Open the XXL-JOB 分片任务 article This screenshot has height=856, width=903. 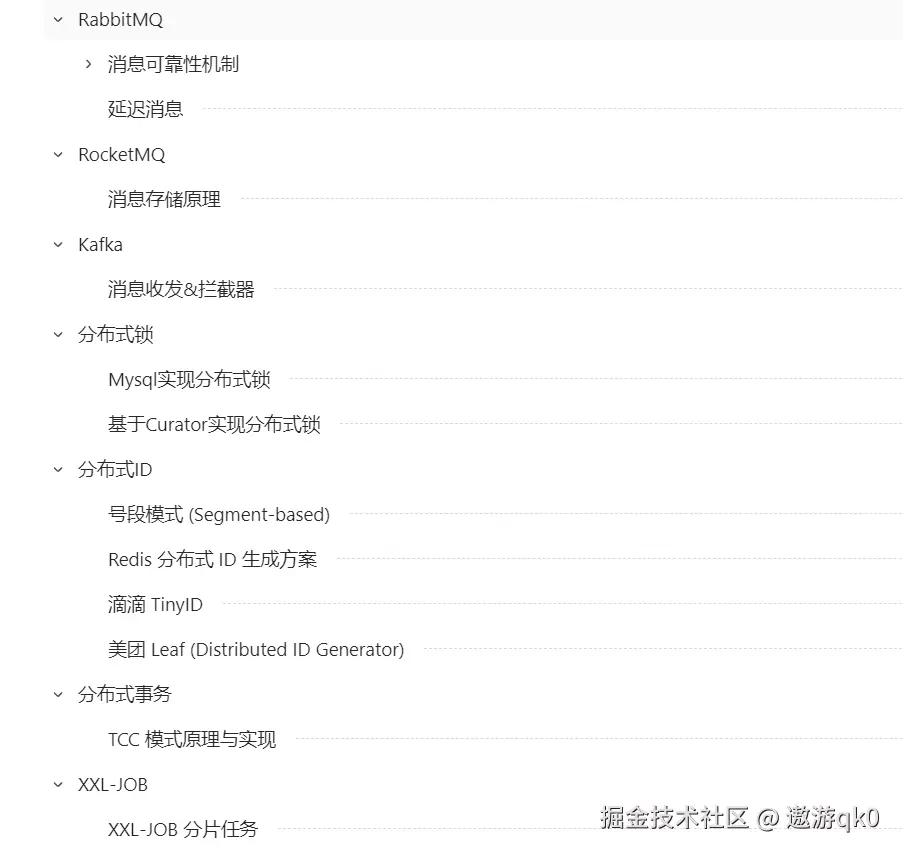pos(183,830)
